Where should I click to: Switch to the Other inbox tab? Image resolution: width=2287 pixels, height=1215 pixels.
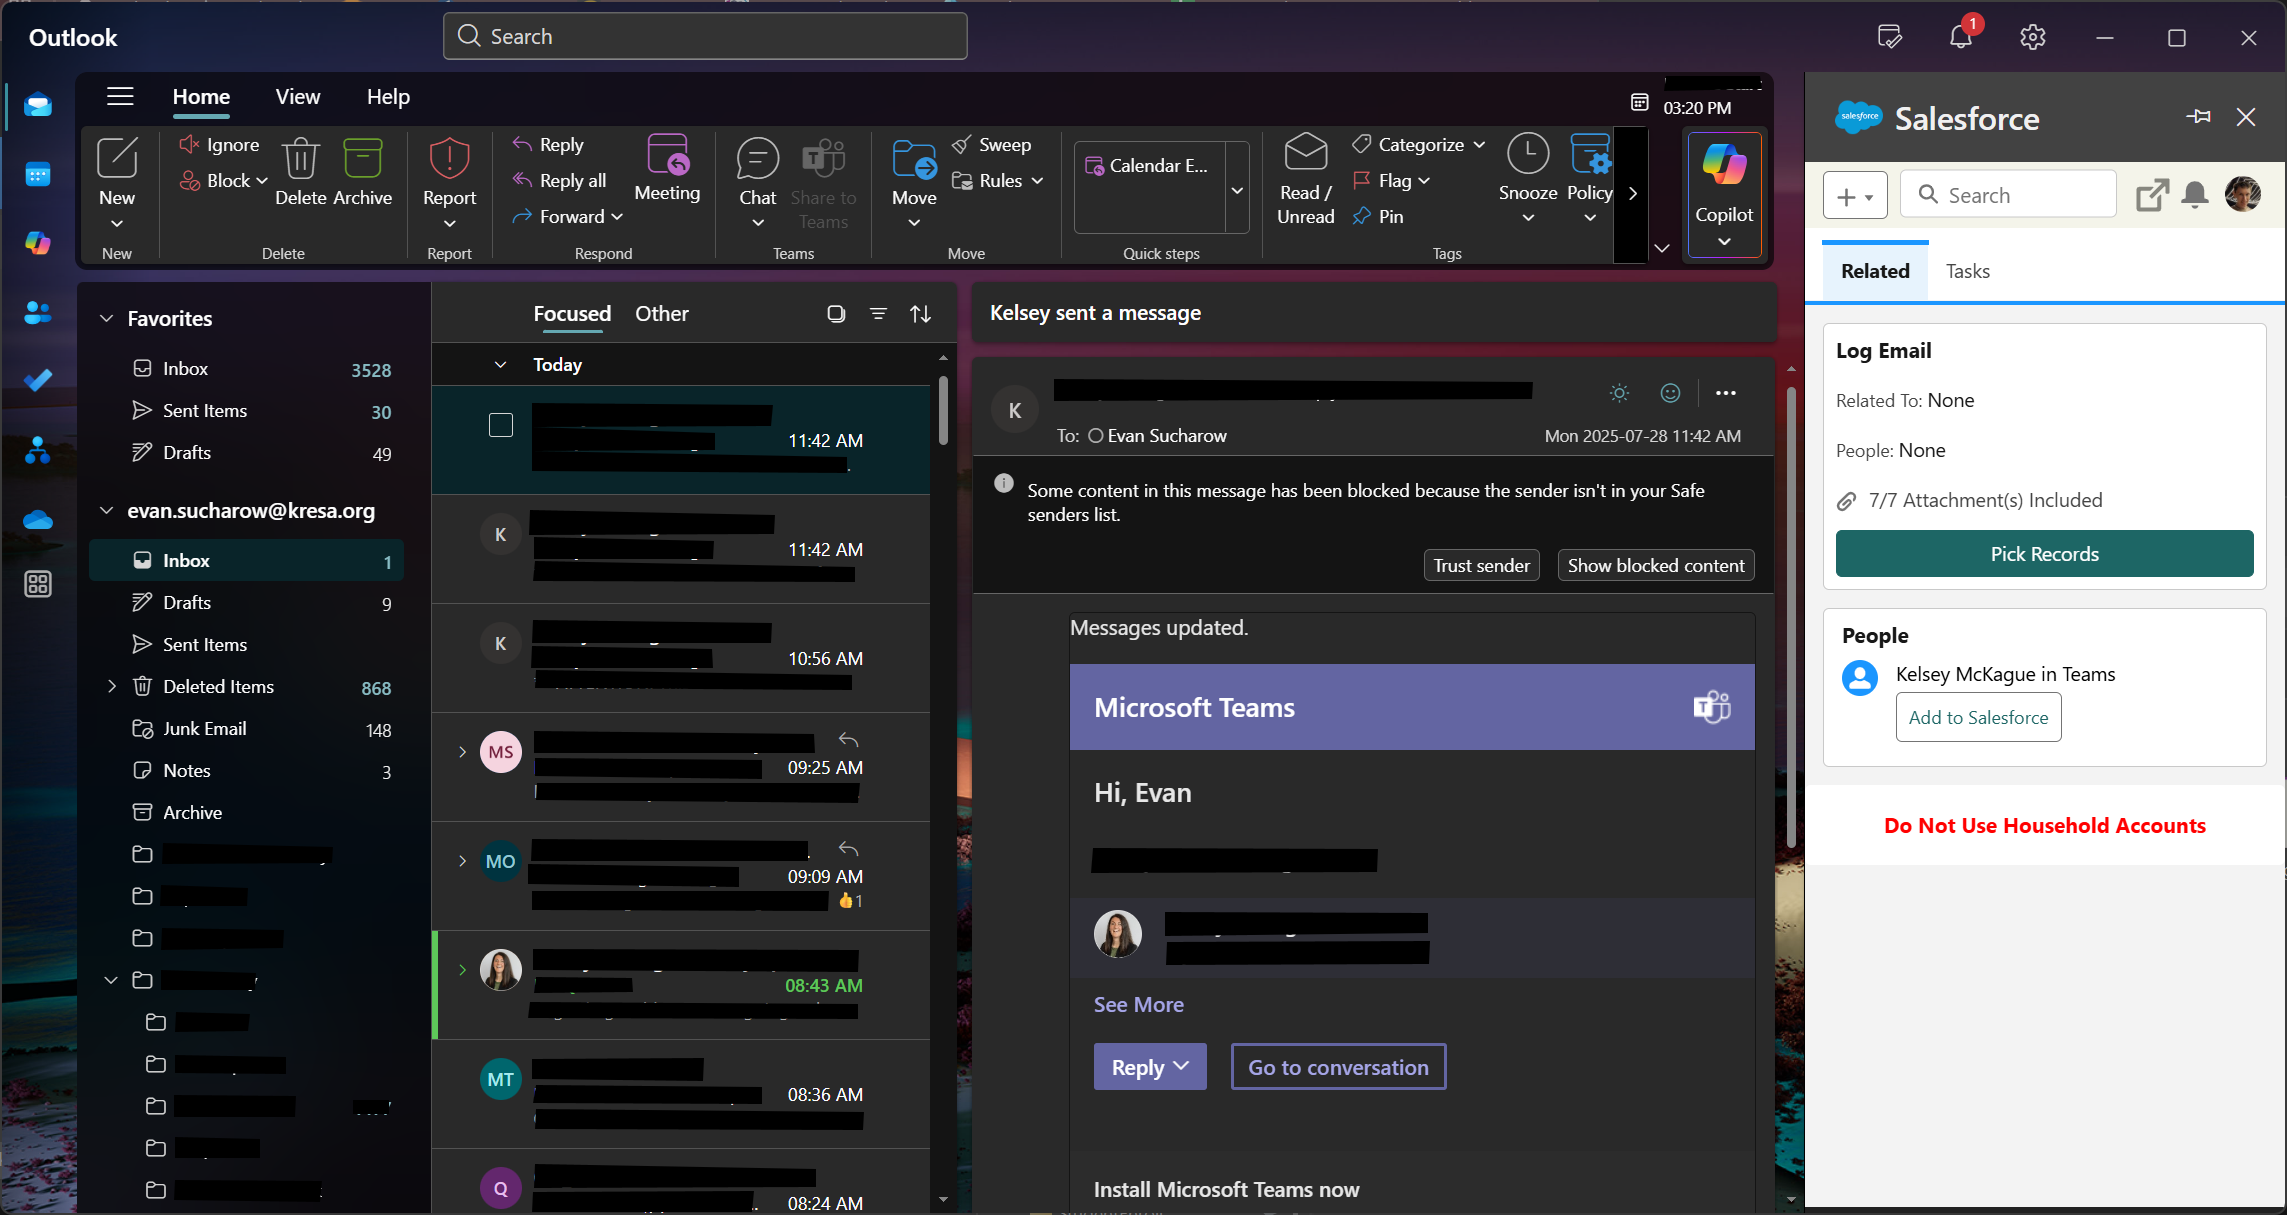point(662,313)
